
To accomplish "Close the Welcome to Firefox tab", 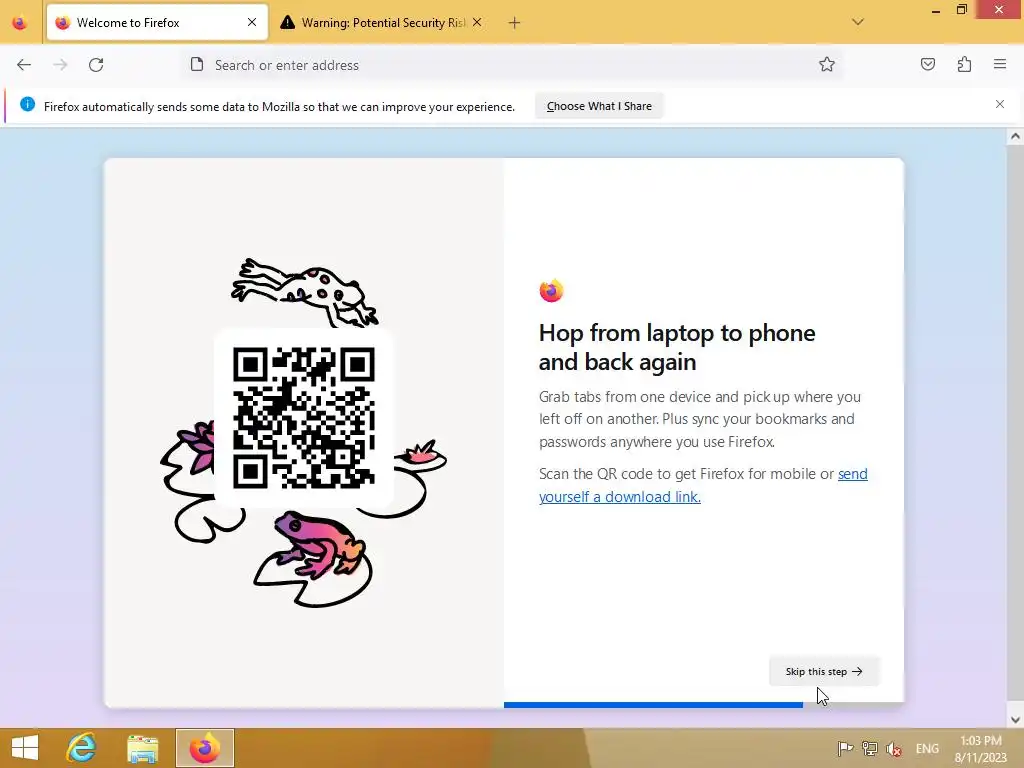I will (252, 22).
